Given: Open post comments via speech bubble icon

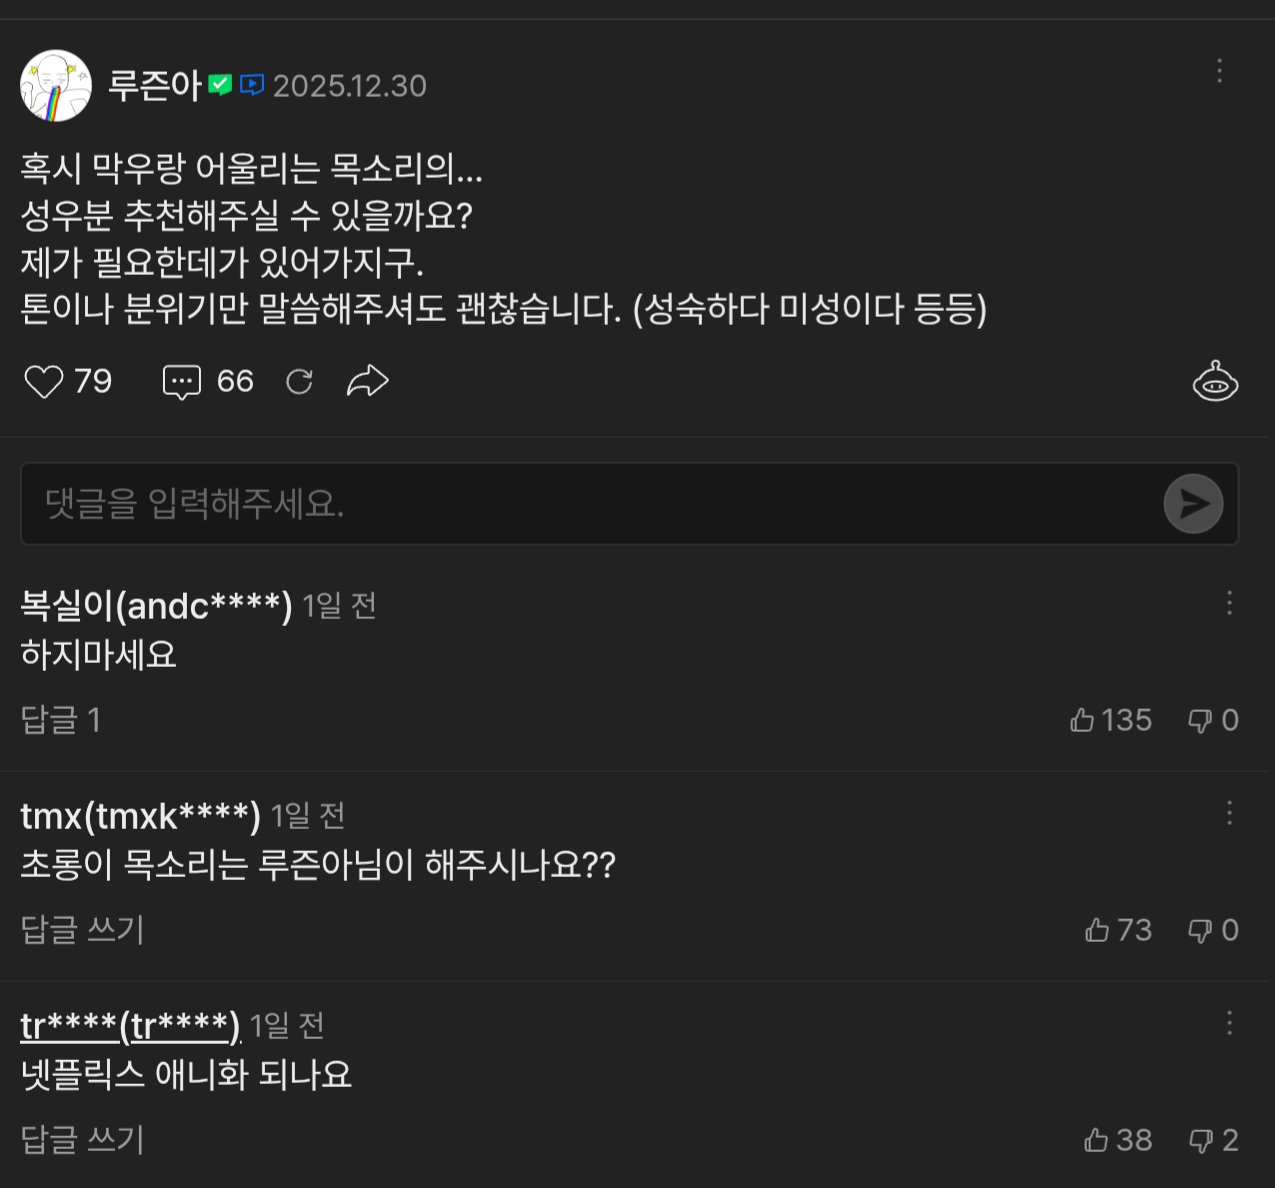Looking at the screenshot, I should click(182, 382).
